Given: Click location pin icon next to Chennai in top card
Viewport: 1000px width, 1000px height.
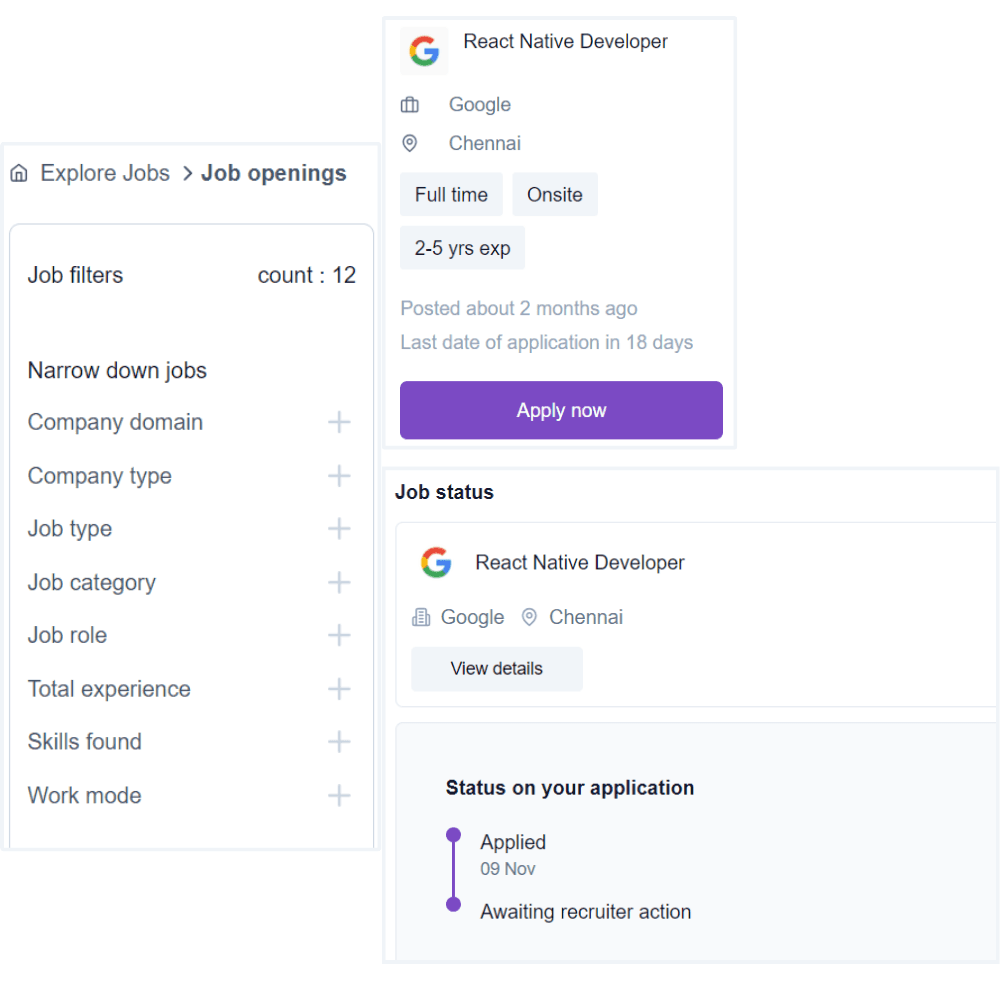Looking at the screenshot, I should pyautogui.click(x=409, y=144).
